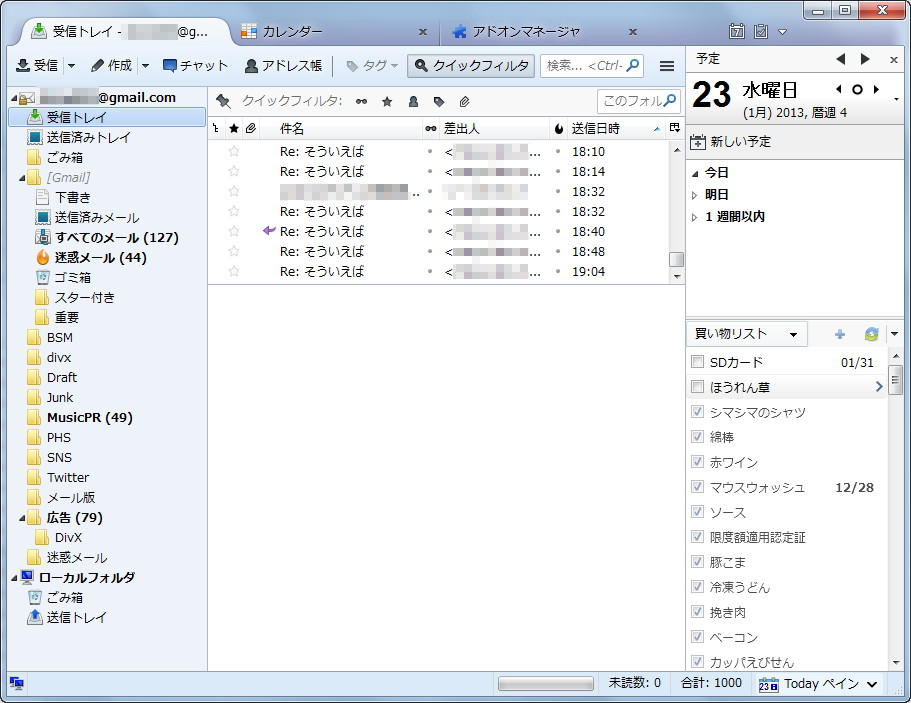
Task: Add a new shopping list item with plus icon
Action: click(x=838, y=333)
